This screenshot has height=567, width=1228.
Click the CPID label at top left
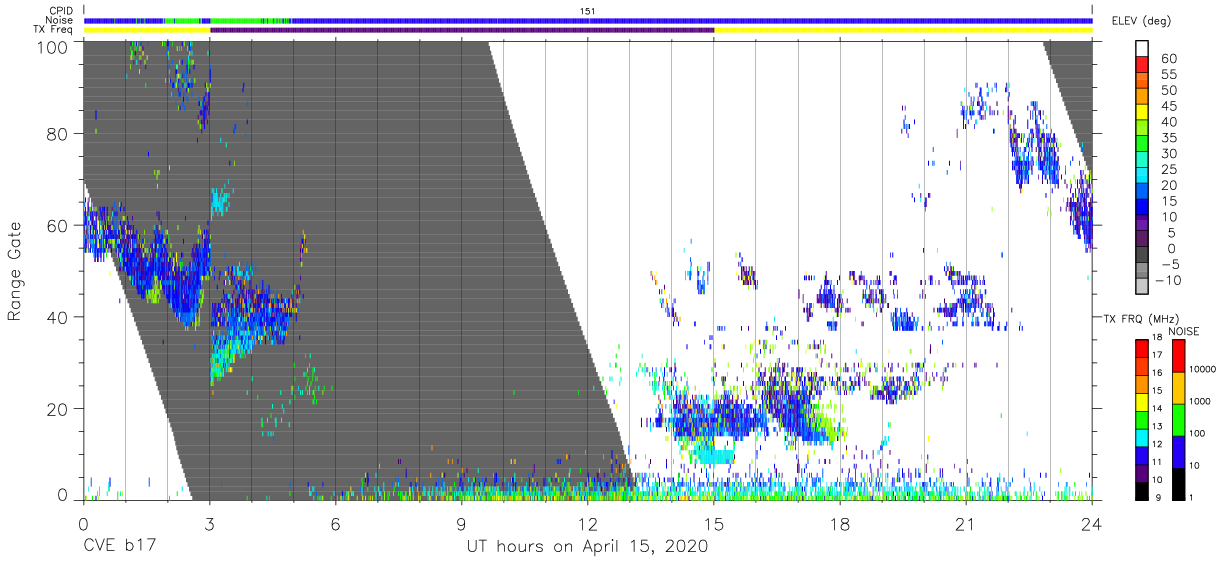(x=60, y=10)
